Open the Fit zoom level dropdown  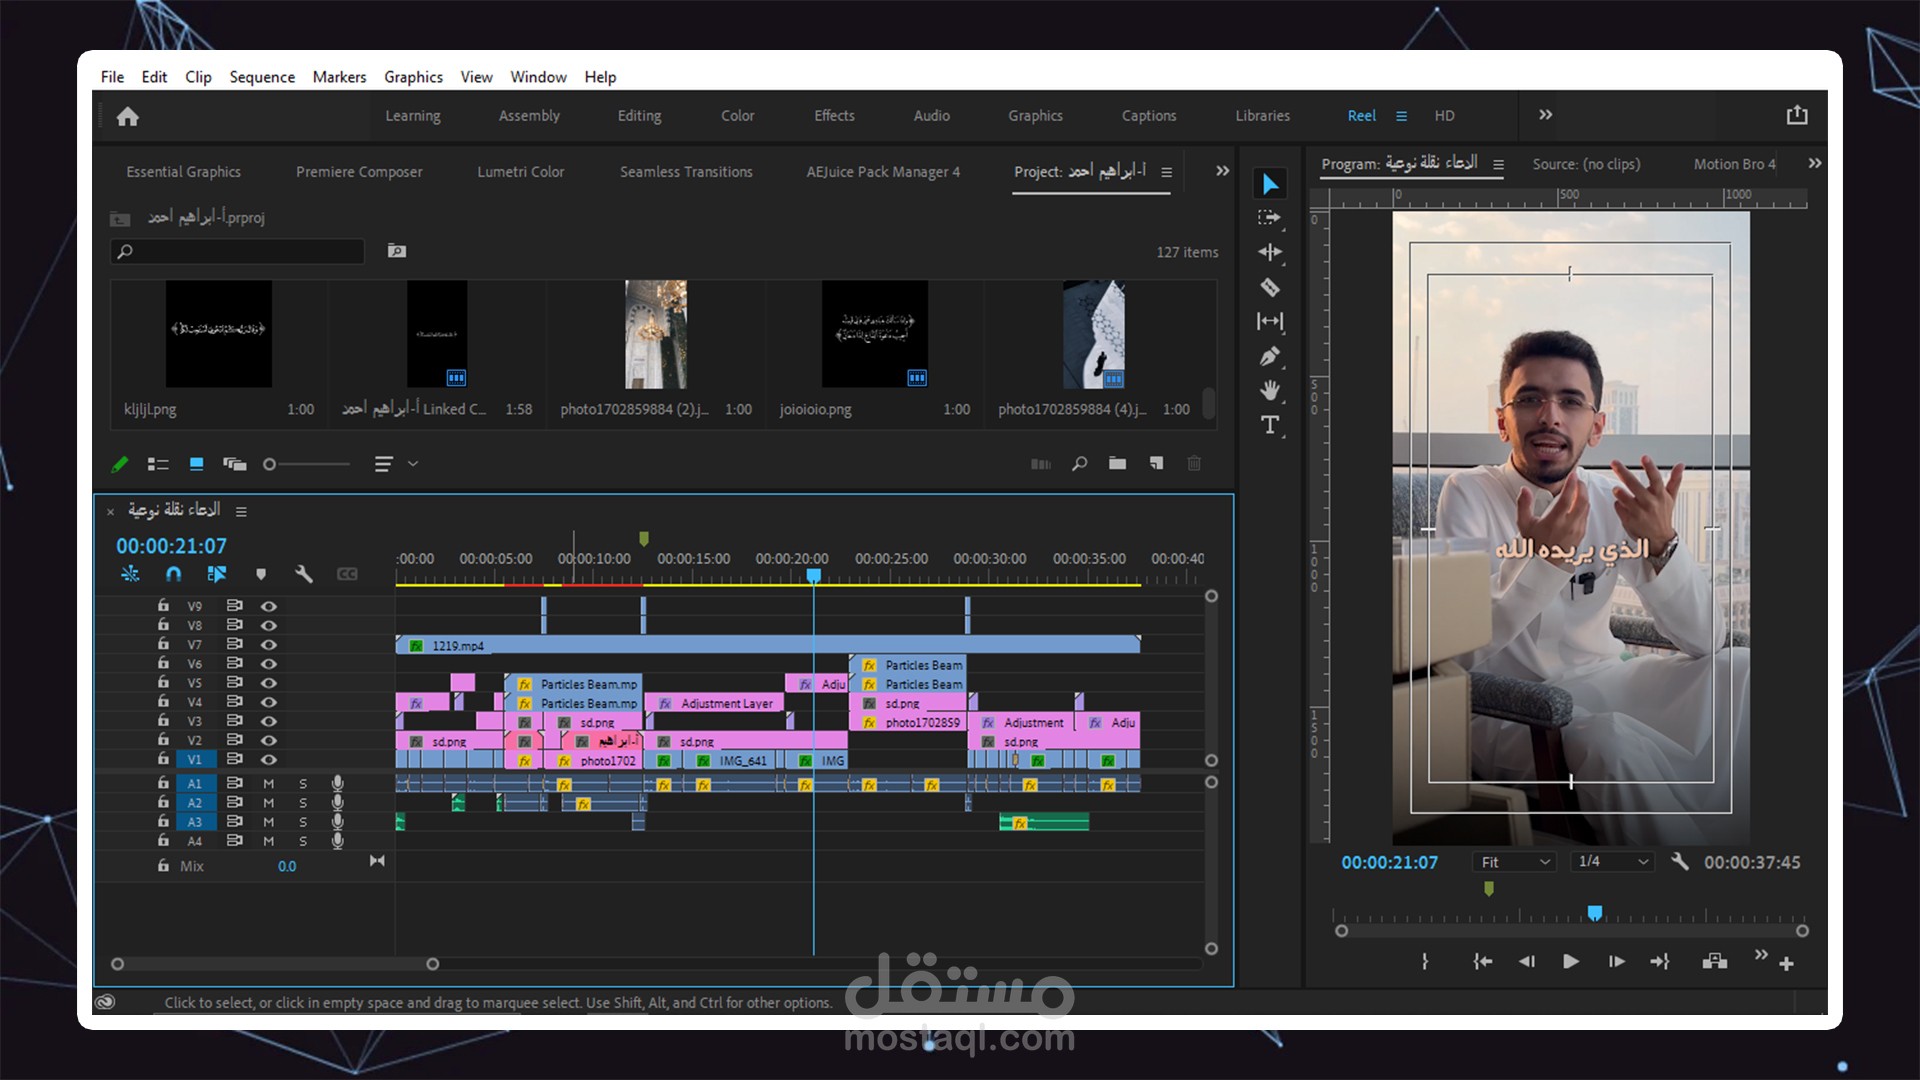1514,862
